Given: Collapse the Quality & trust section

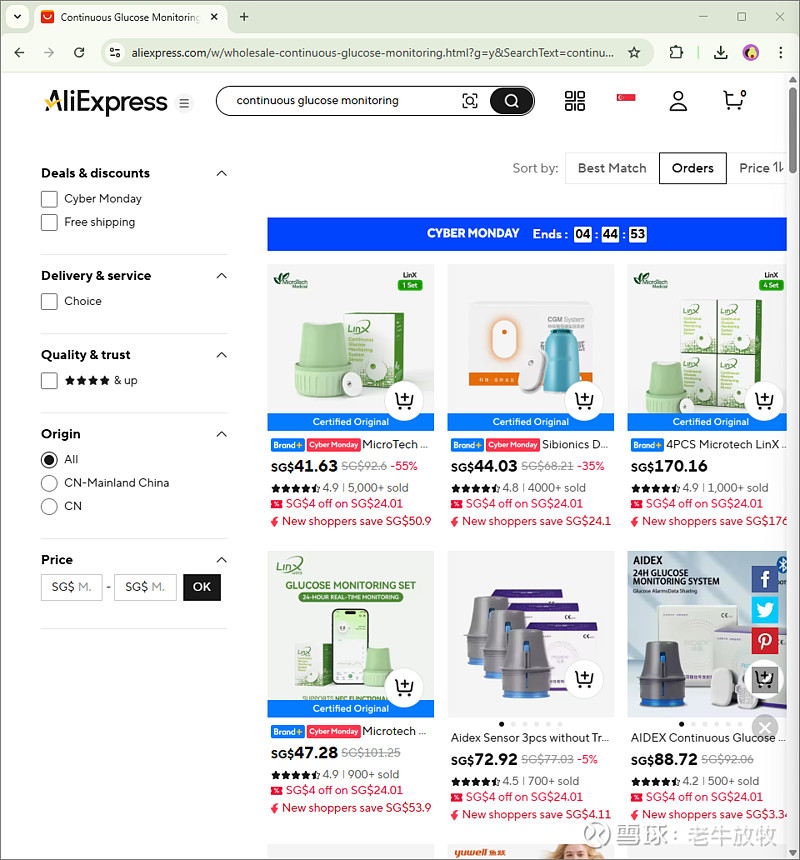Looking at the screenshot, I should pyautogui.click(x=222, y=355).
